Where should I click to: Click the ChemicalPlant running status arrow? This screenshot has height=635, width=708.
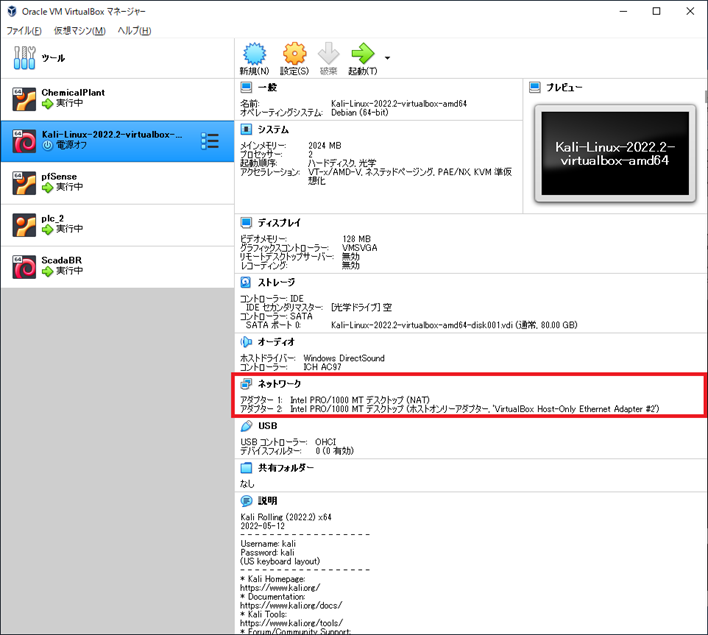pyautogui.click(x=47, y=104)
